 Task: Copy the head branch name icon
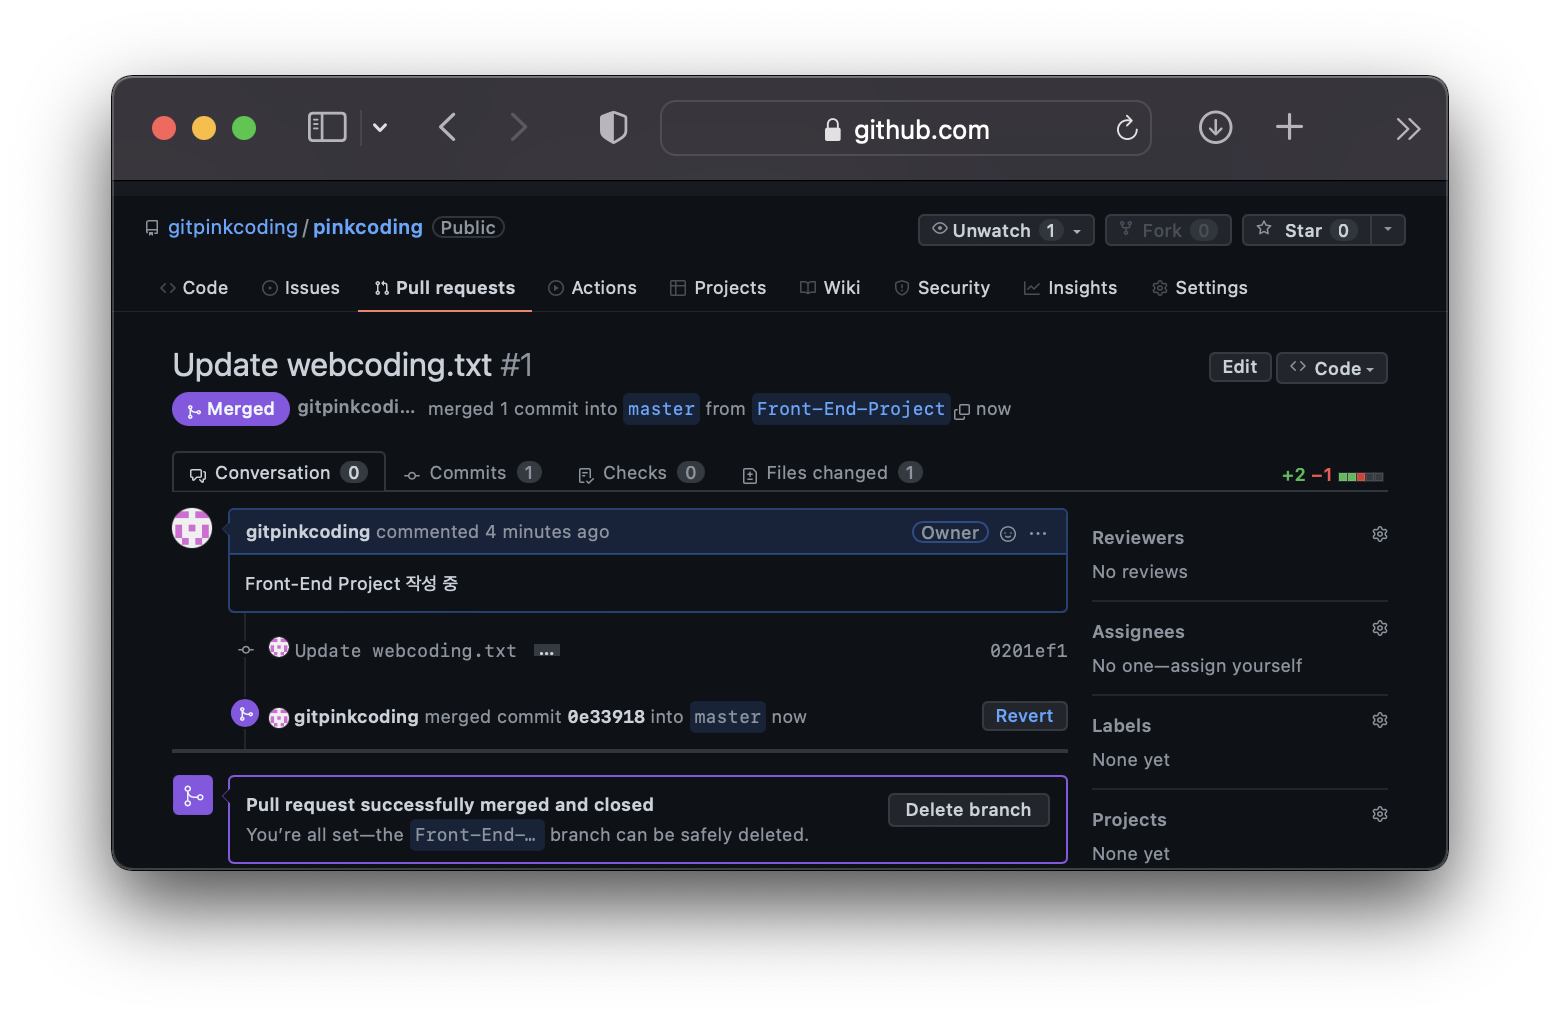pos(962,411)
